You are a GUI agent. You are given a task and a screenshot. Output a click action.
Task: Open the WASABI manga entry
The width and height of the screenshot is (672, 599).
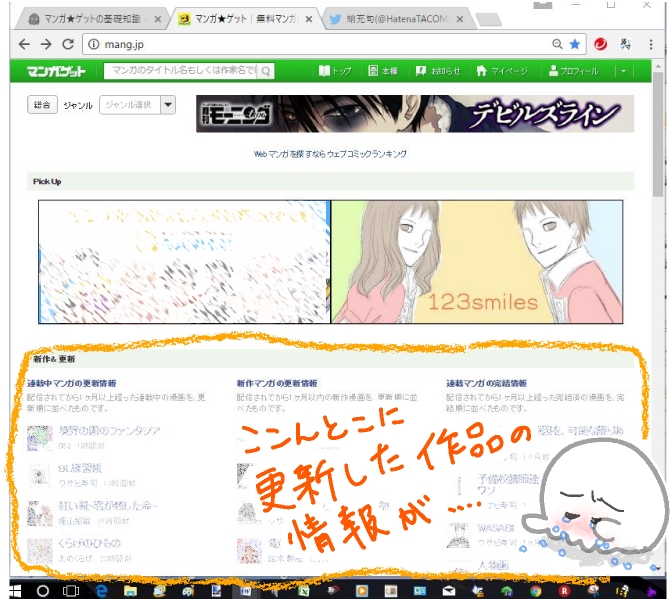496,527
